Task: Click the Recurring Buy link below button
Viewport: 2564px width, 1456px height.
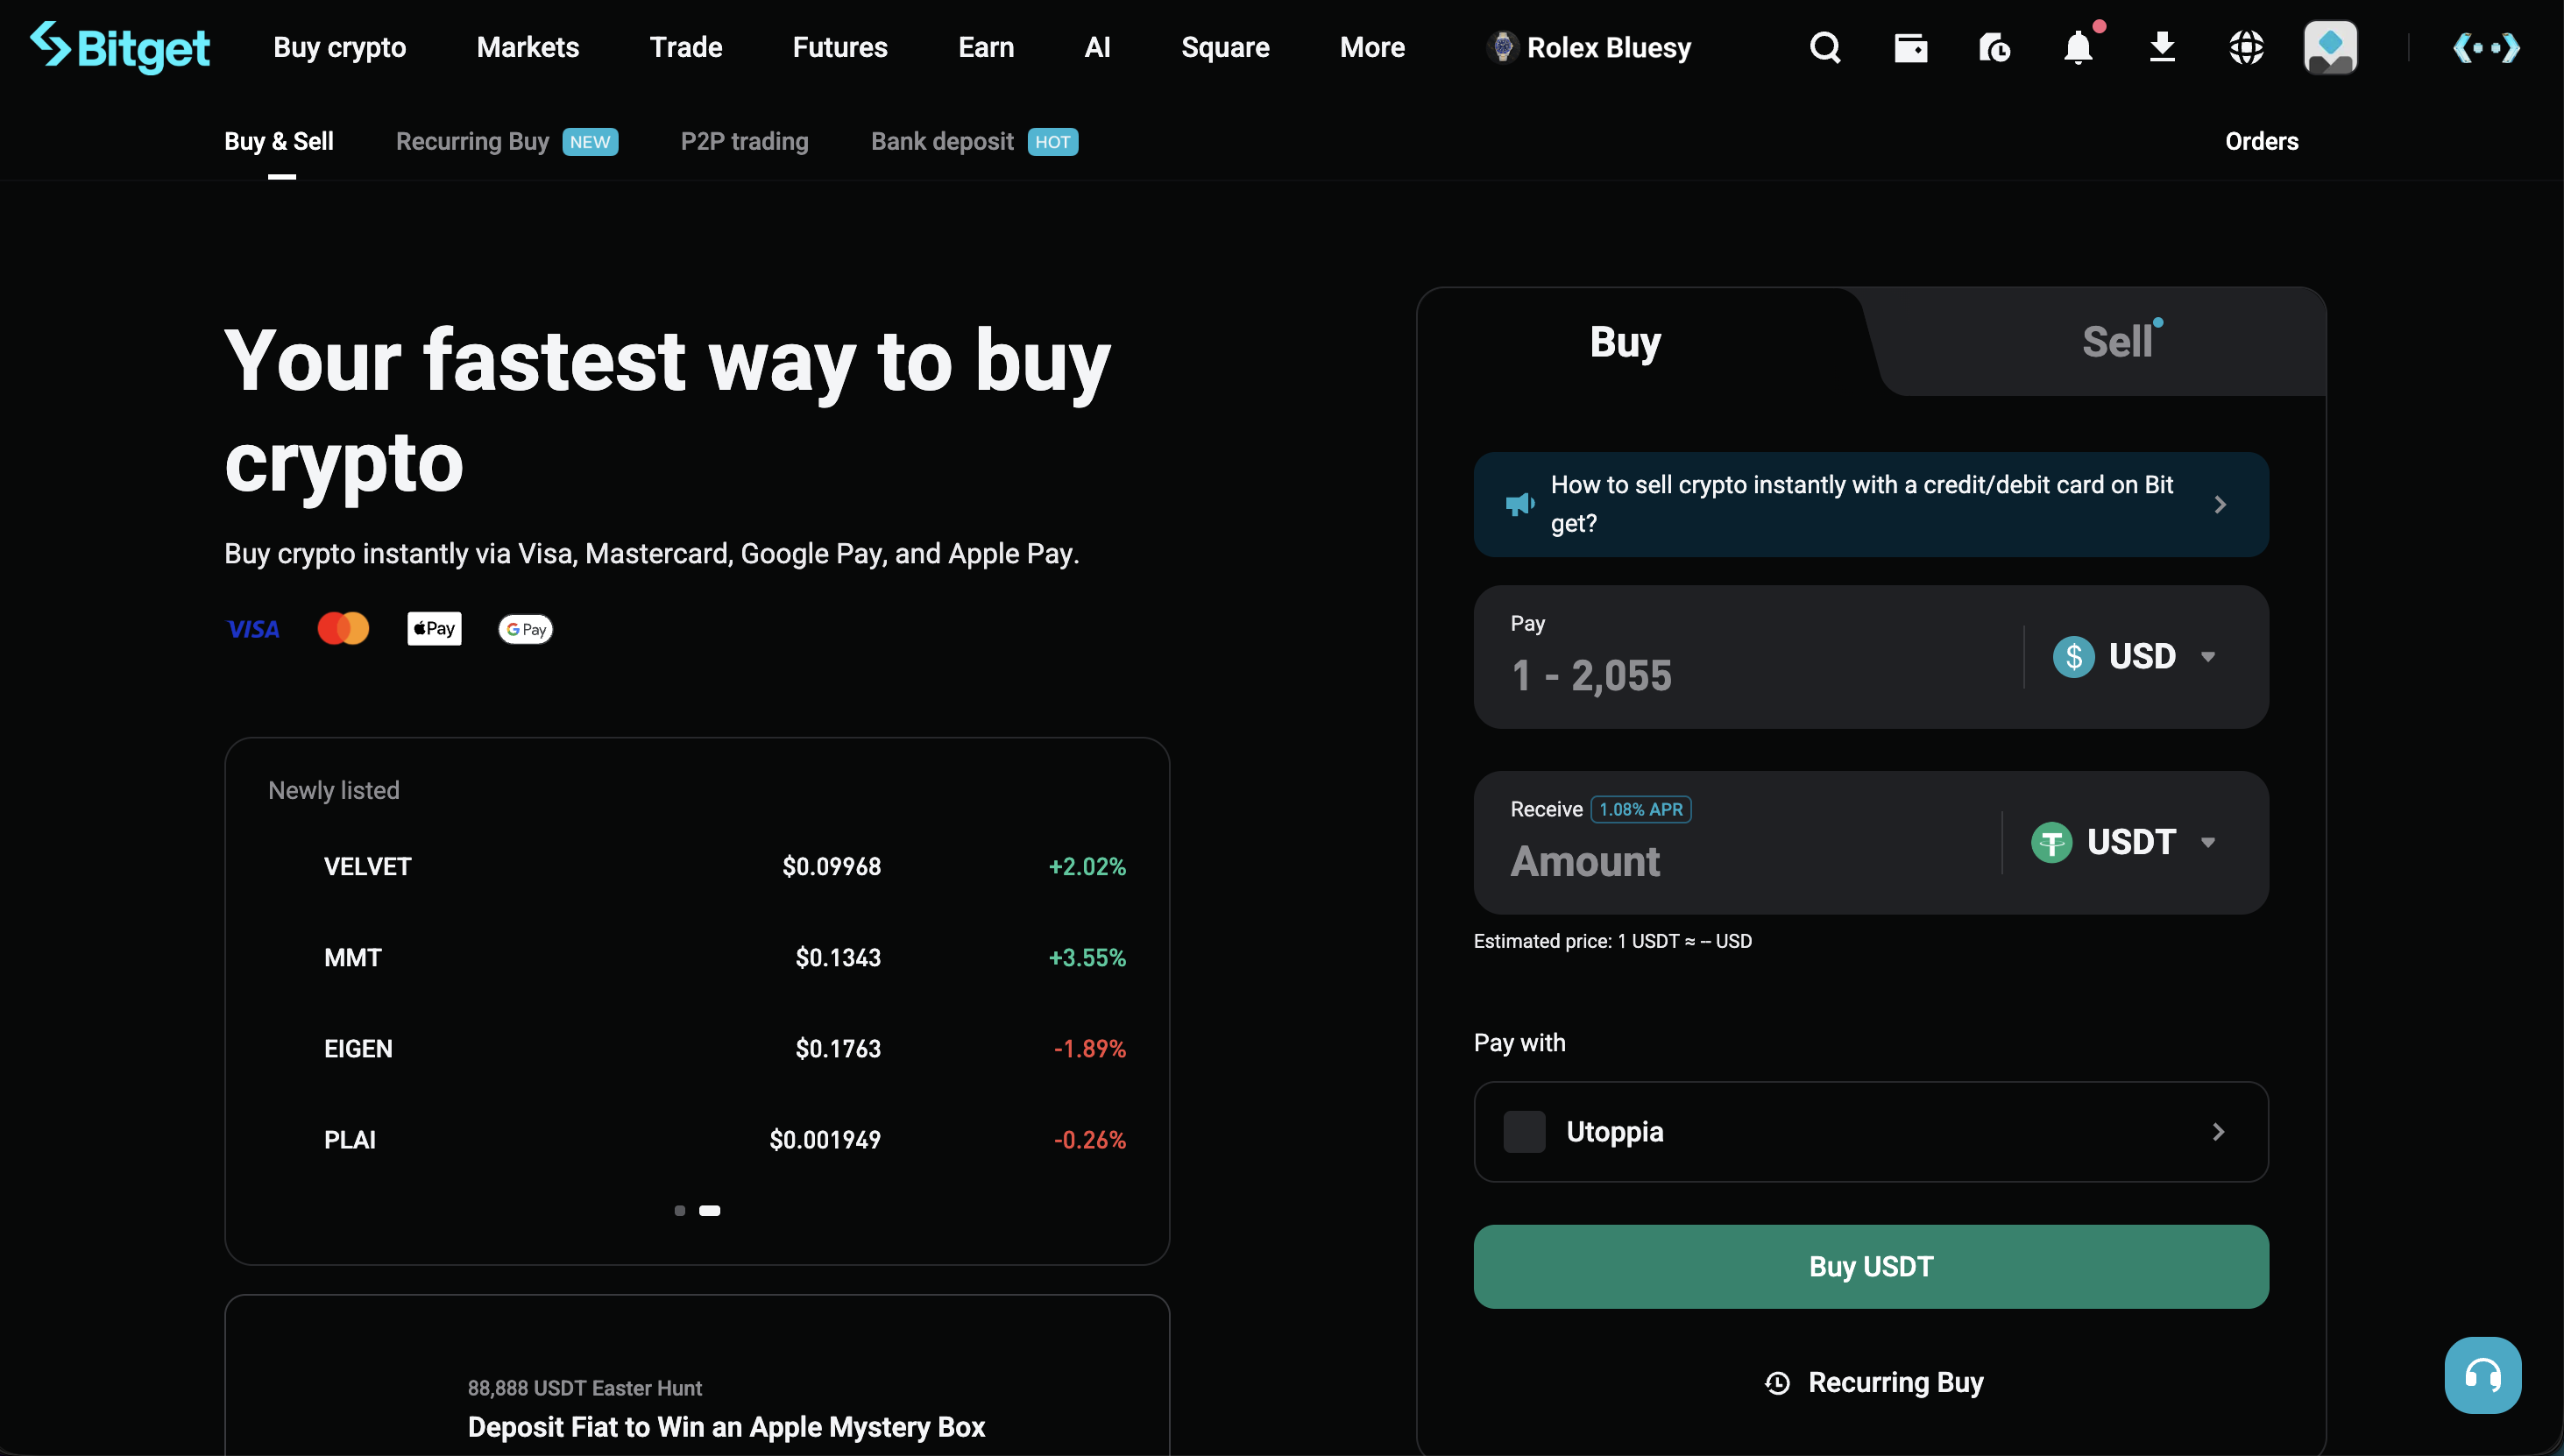Action: pos(1874,1383)
